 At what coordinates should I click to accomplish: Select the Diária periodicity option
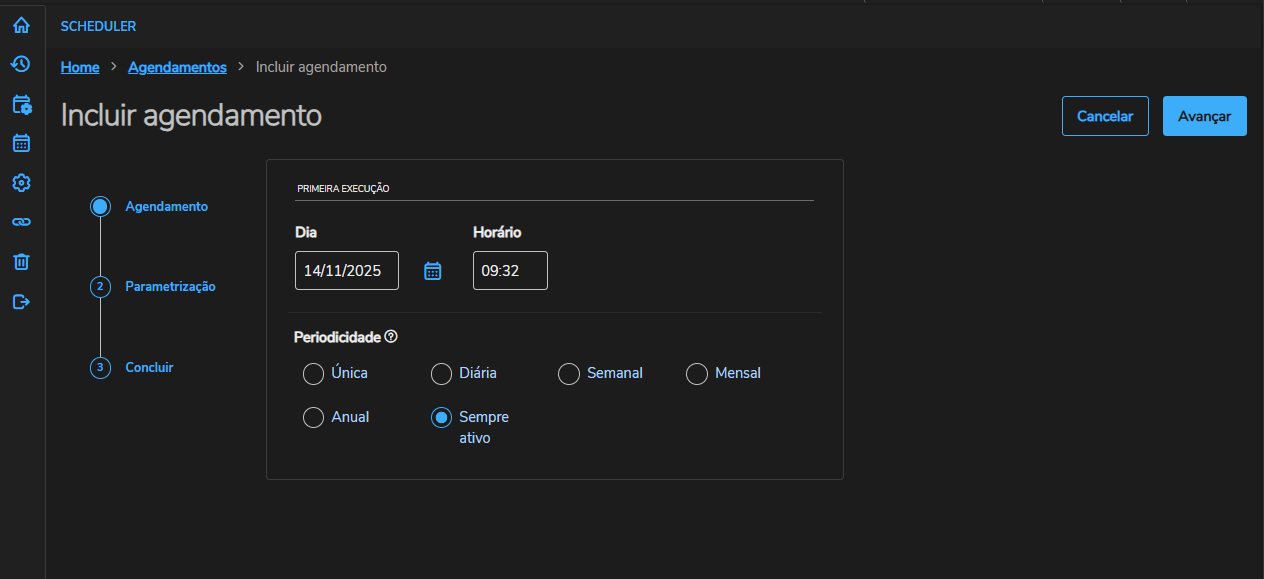441,374
